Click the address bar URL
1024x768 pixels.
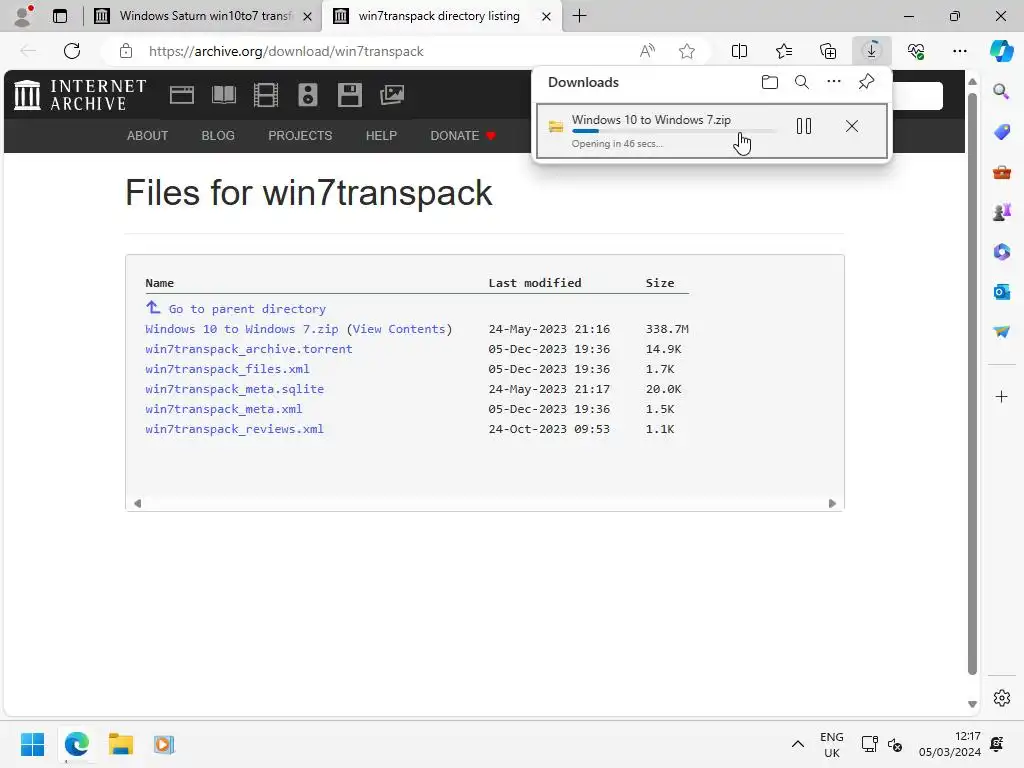(x=286, y=51)
